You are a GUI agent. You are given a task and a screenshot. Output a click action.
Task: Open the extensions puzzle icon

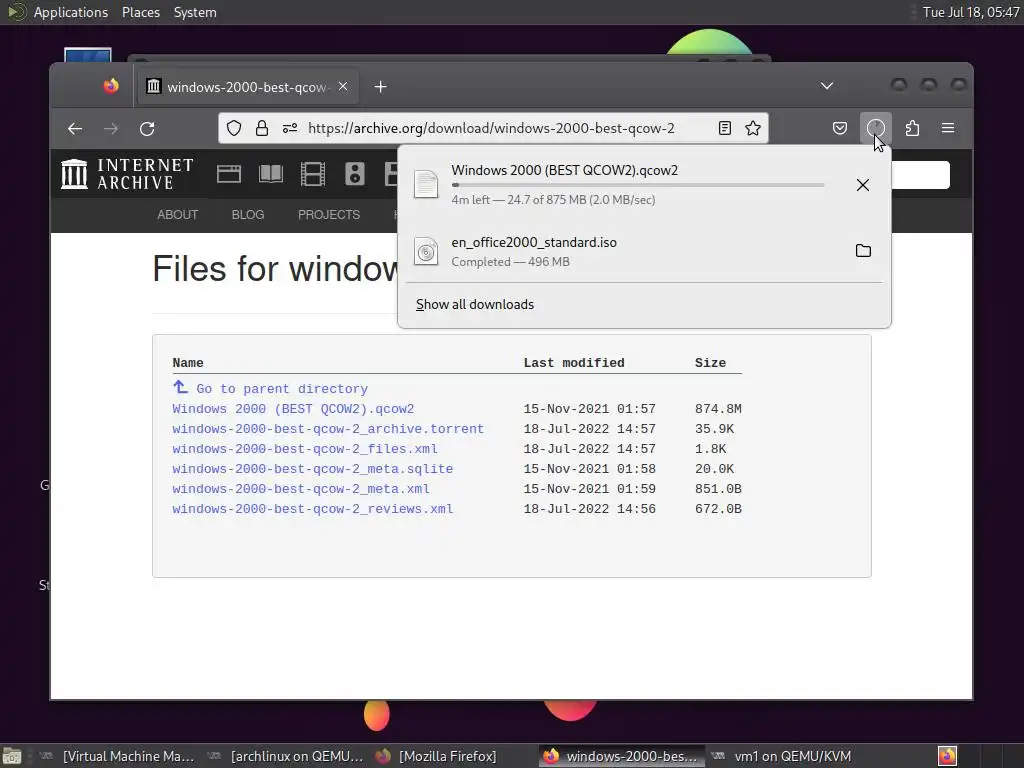(x=912, y=129)
